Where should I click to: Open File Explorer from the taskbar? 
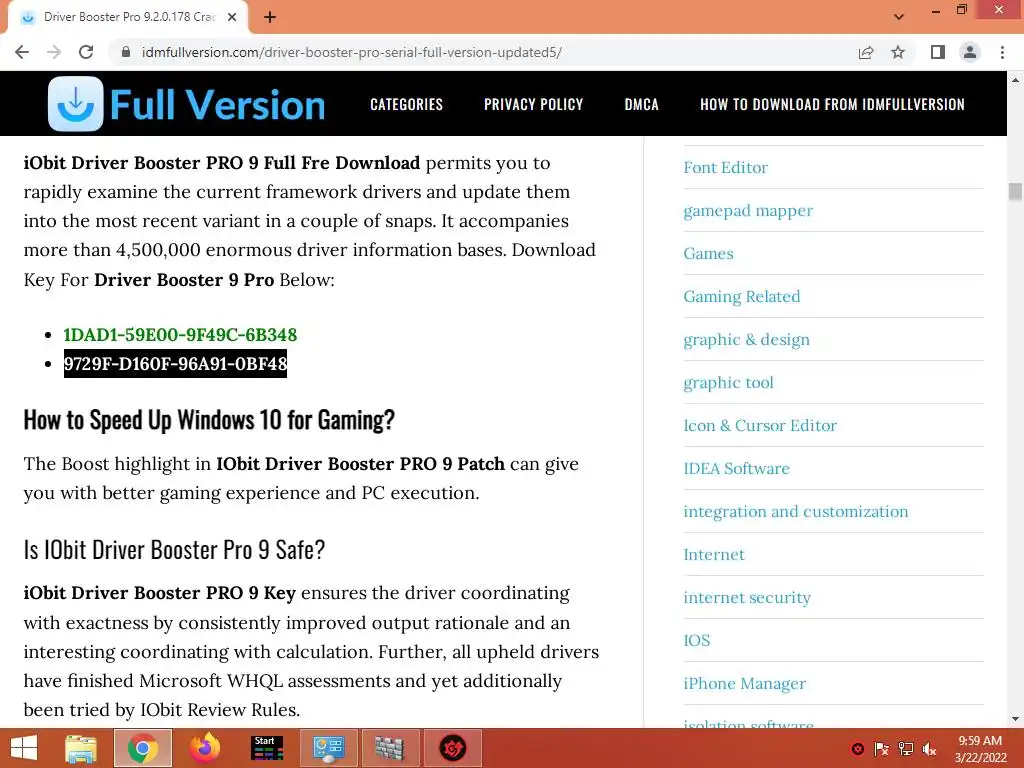[x=81, y=748]
